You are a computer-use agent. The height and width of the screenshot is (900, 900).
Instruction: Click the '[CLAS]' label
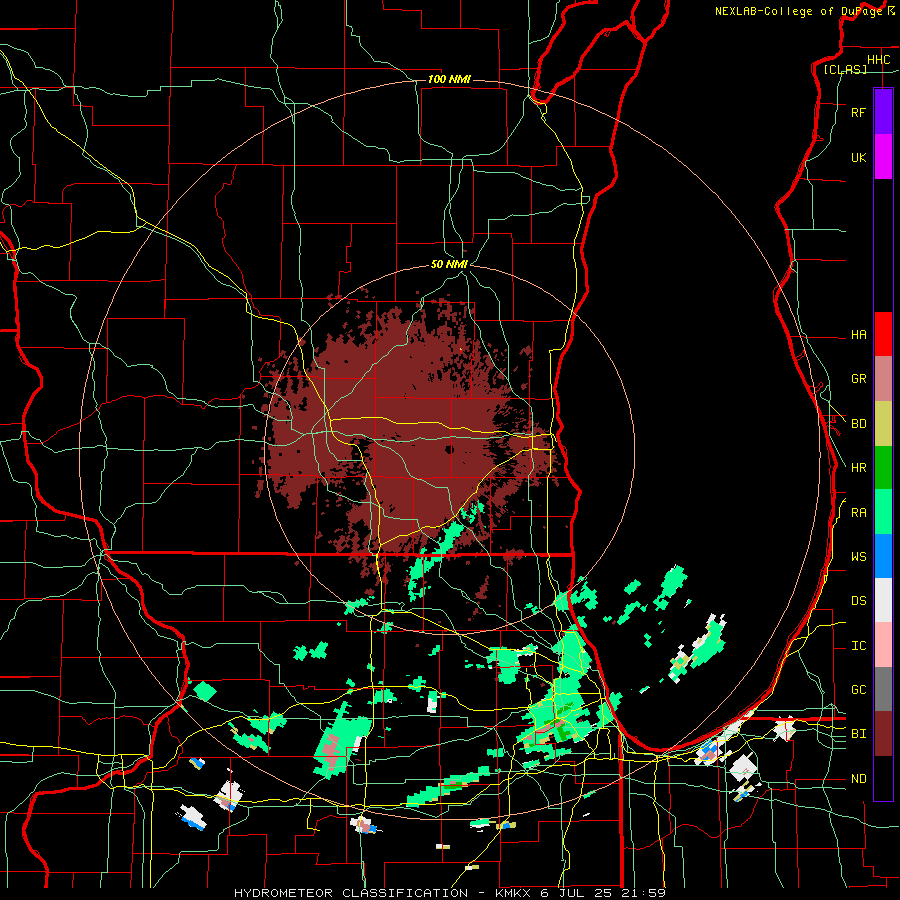click(x=845, y=70)
